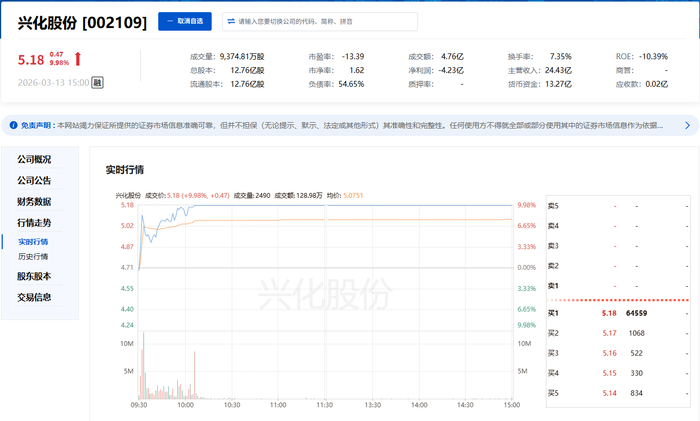Click the 买5 price 5.14
This screenshot has width=700, height=421.
coord(609,393)
